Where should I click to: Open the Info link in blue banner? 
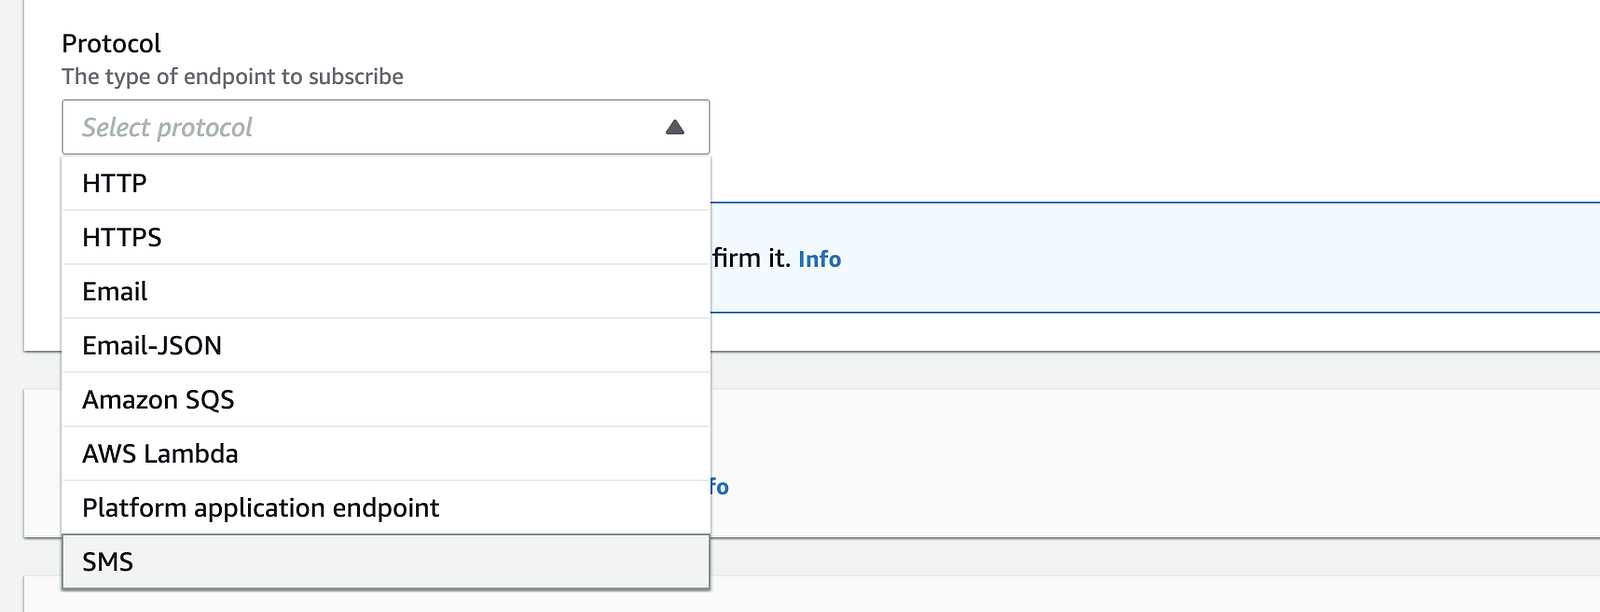pos(819,259)
